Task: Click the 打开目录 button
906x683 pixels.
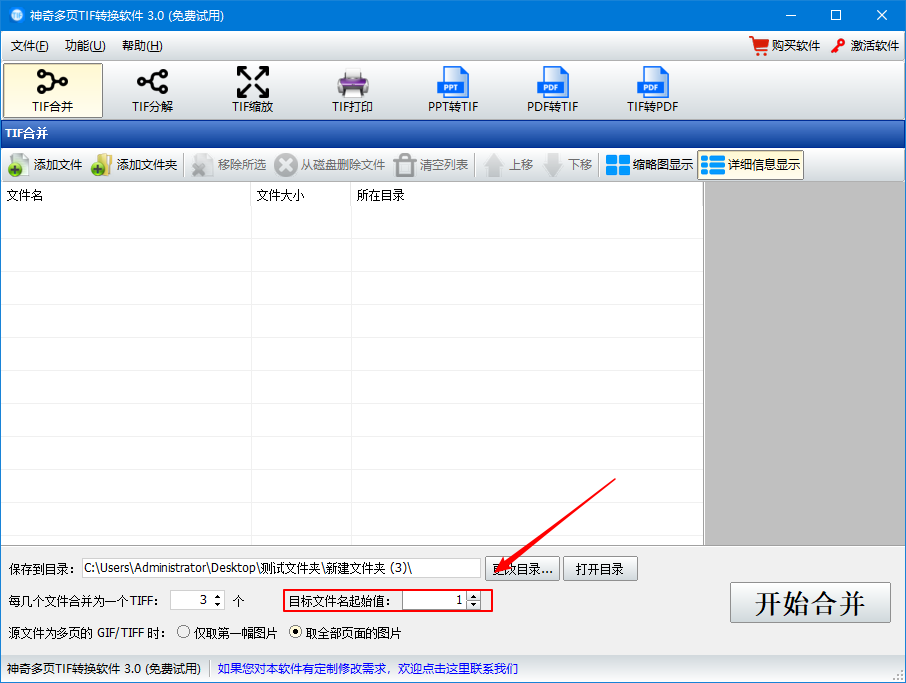Action: (600, 569)
